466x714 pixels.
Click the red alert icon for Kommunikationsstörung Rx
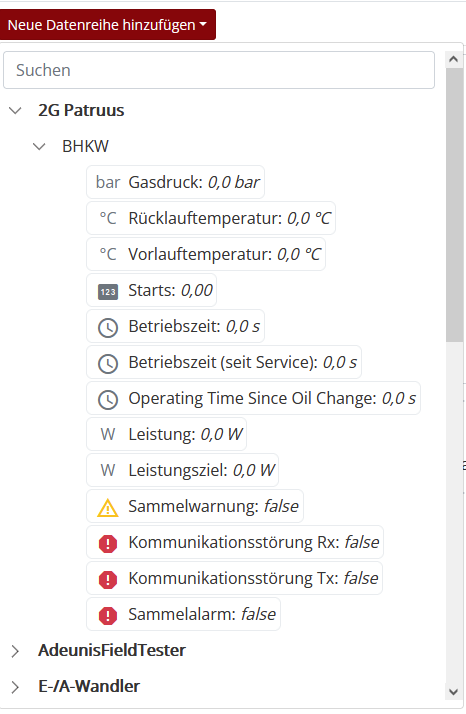[x=108, y=544]
